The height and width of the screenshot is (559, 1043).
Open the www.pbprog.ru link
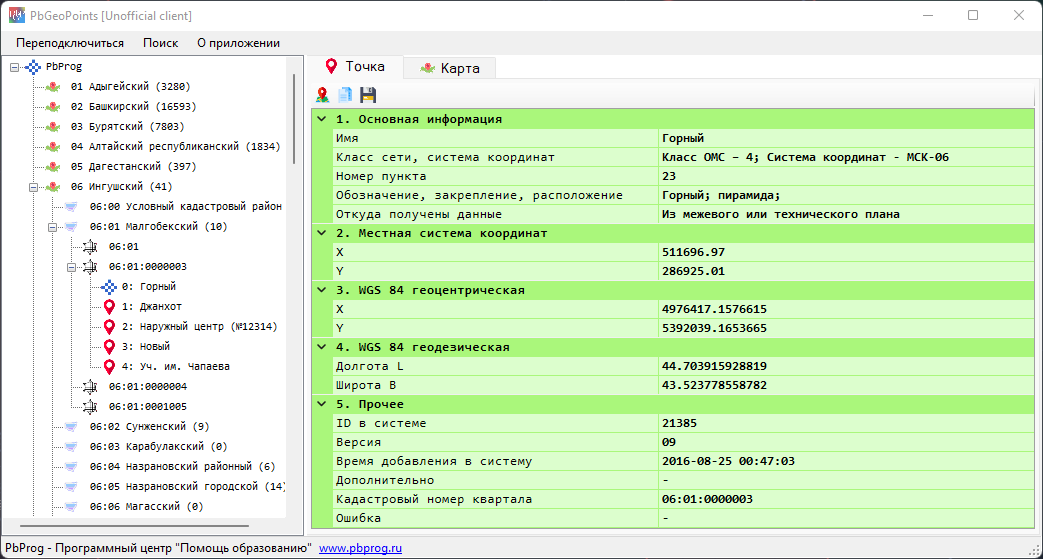pyautogui.click(x=360, y=548)
